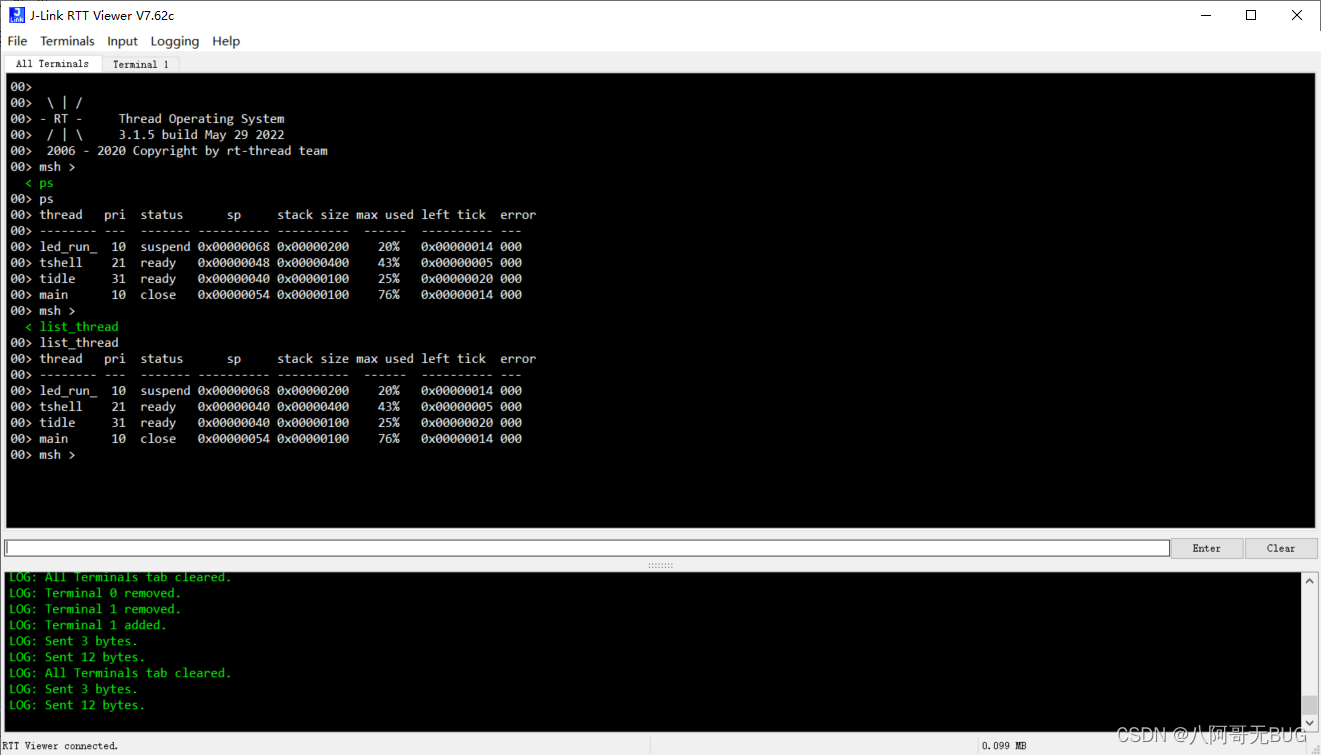Viewport: 1321px width, 755px height.
Task: Click the log scrollbar down arrow
Action: (1309, 723)
